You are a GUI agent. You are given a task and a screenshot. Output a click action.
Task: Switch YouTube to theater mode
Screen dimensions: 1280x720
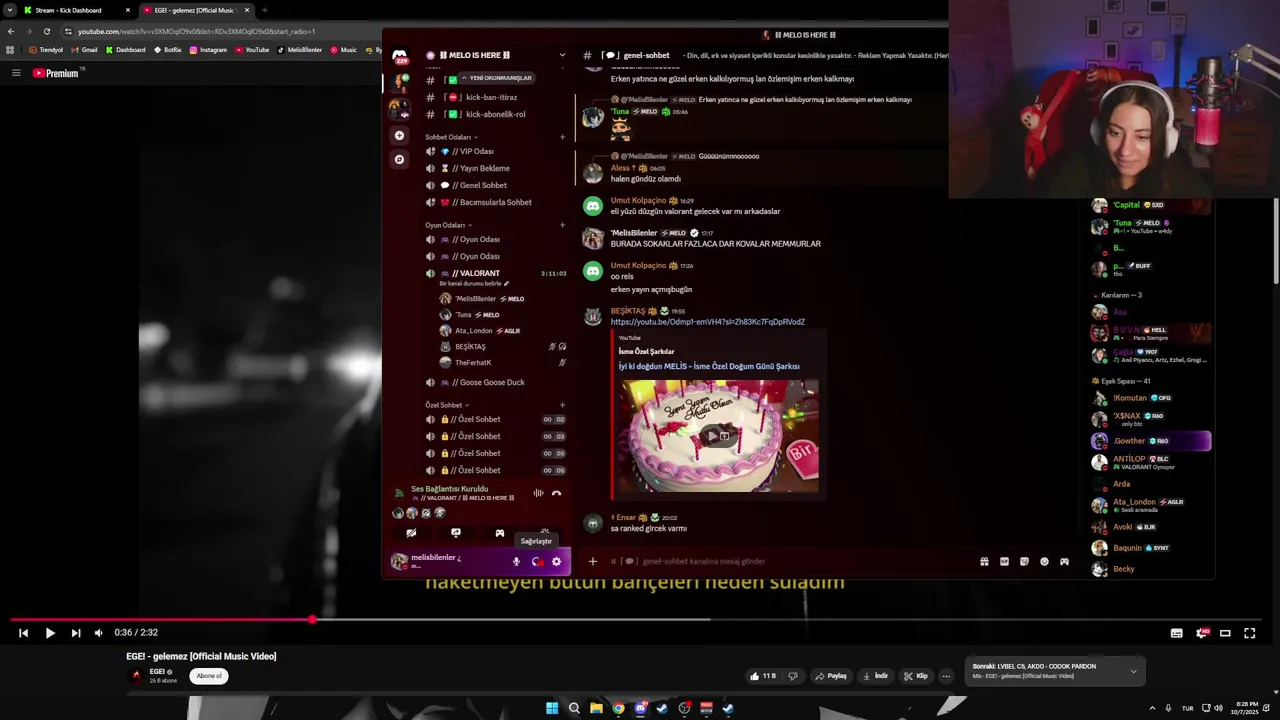1225,633
